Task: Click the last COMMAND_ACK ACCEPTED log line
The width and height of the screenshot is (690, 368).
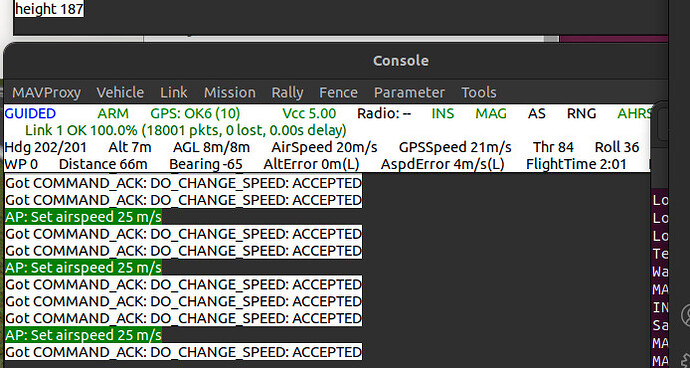Action: click(x=184, y=352)
